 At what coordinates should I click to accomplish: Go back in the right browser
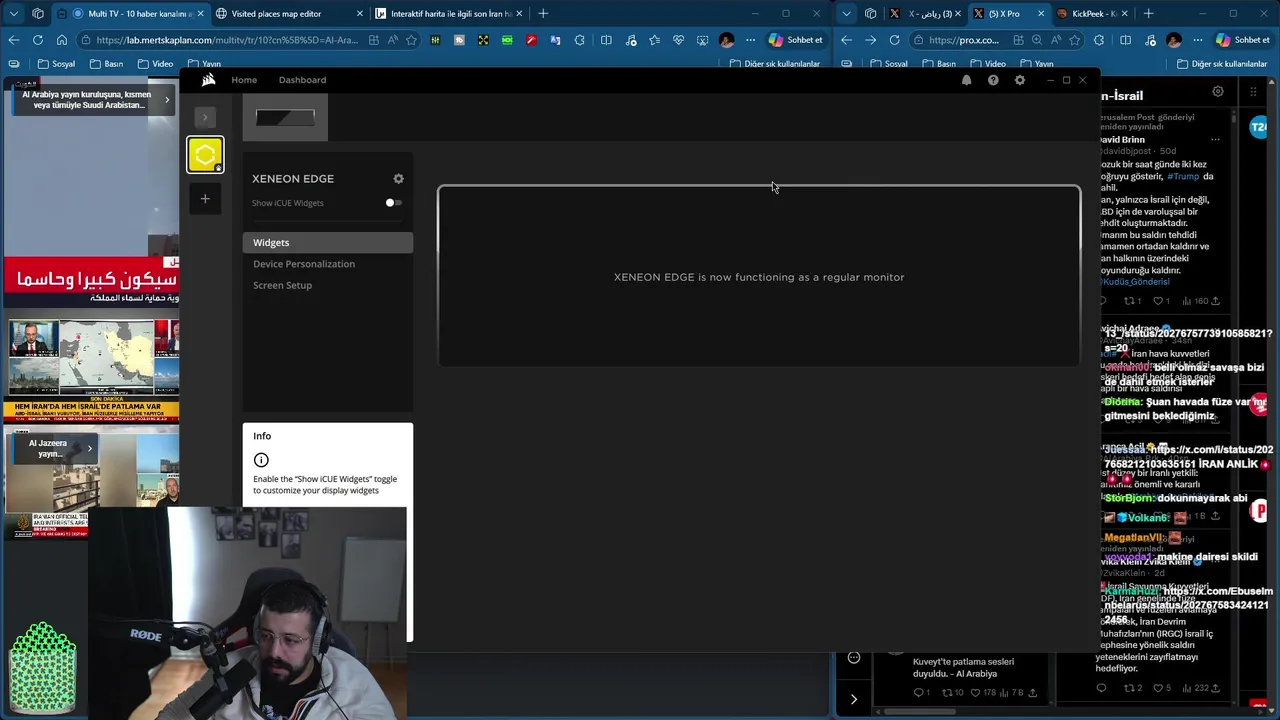846,40
